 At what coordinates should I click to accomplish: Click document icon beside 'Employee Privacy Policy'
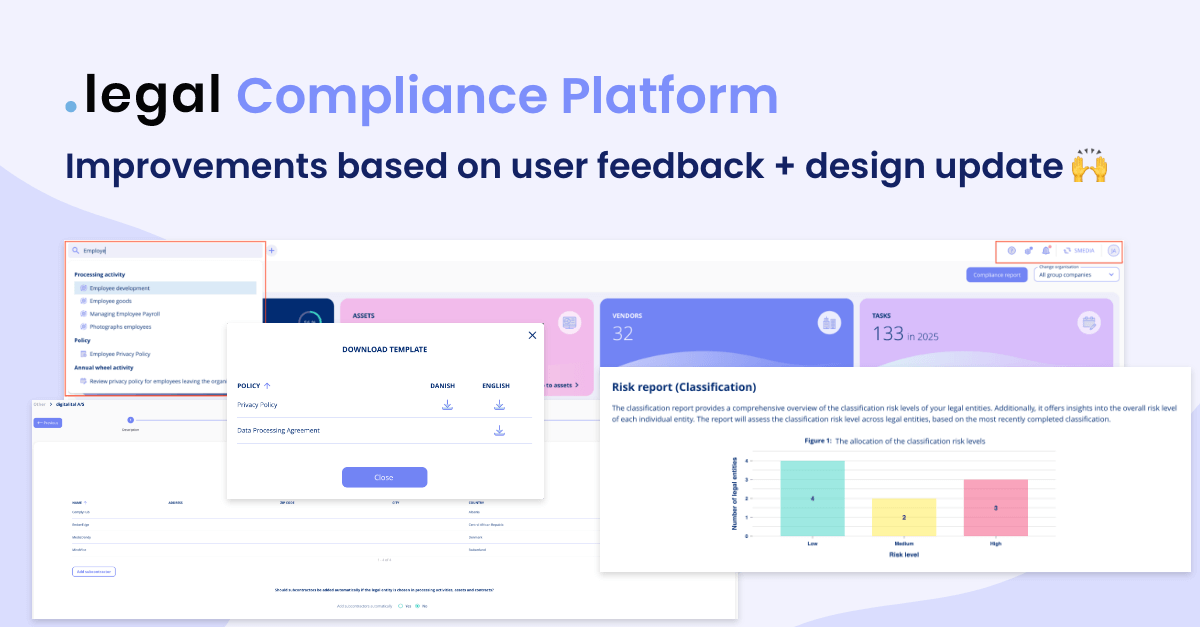(x=83, y=354)
